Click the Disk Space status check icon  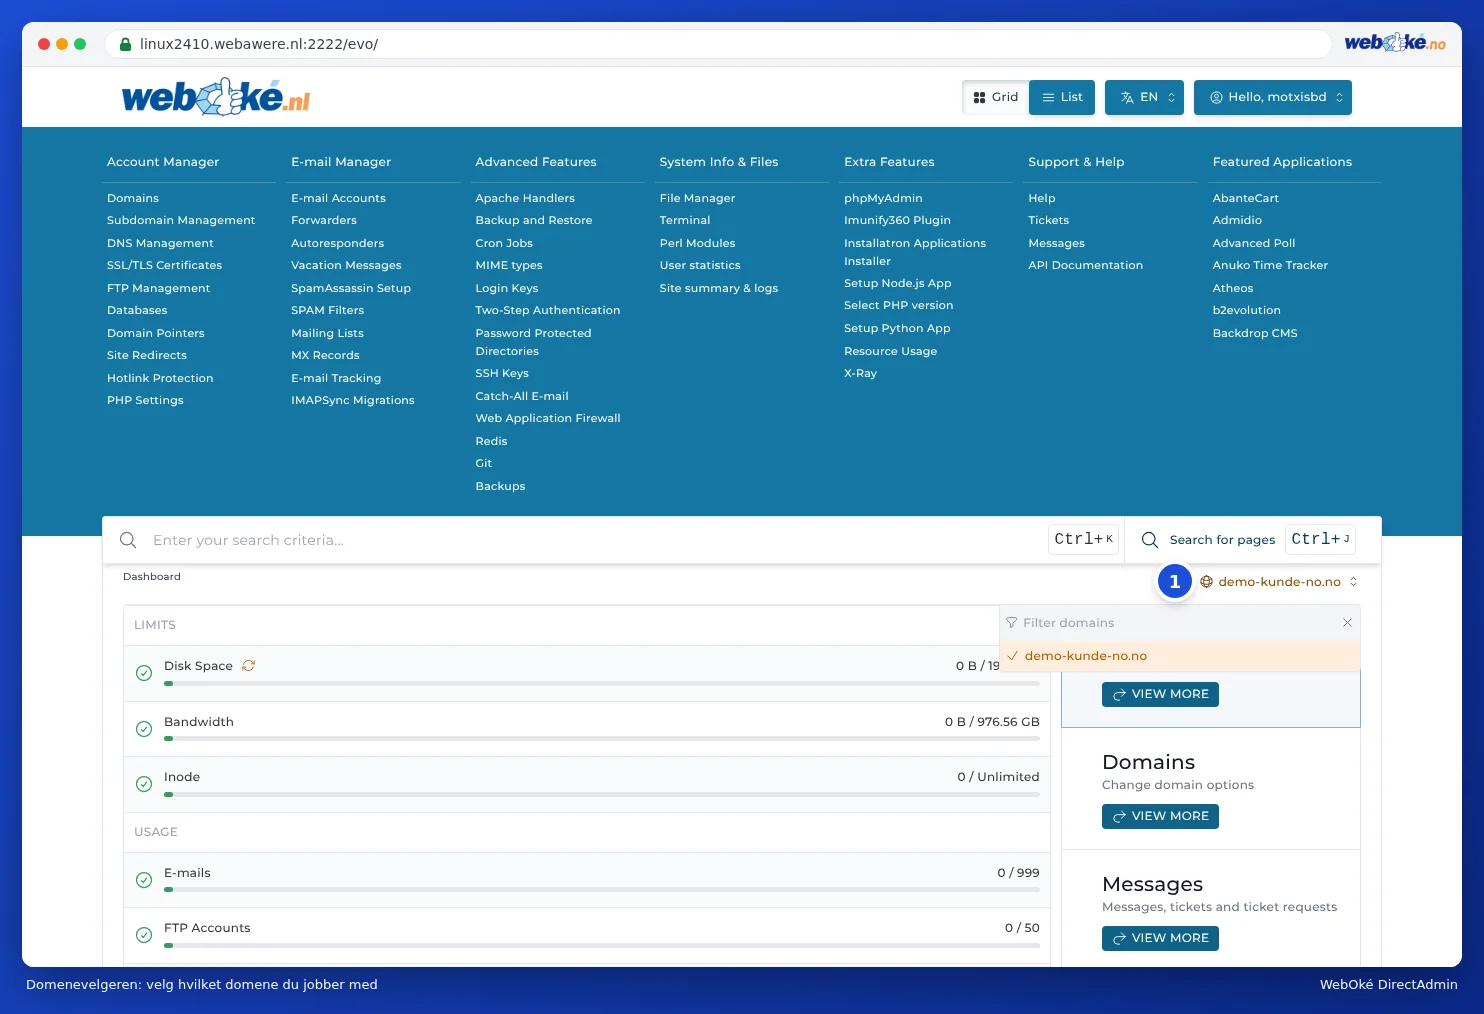(x=144, y=673)
